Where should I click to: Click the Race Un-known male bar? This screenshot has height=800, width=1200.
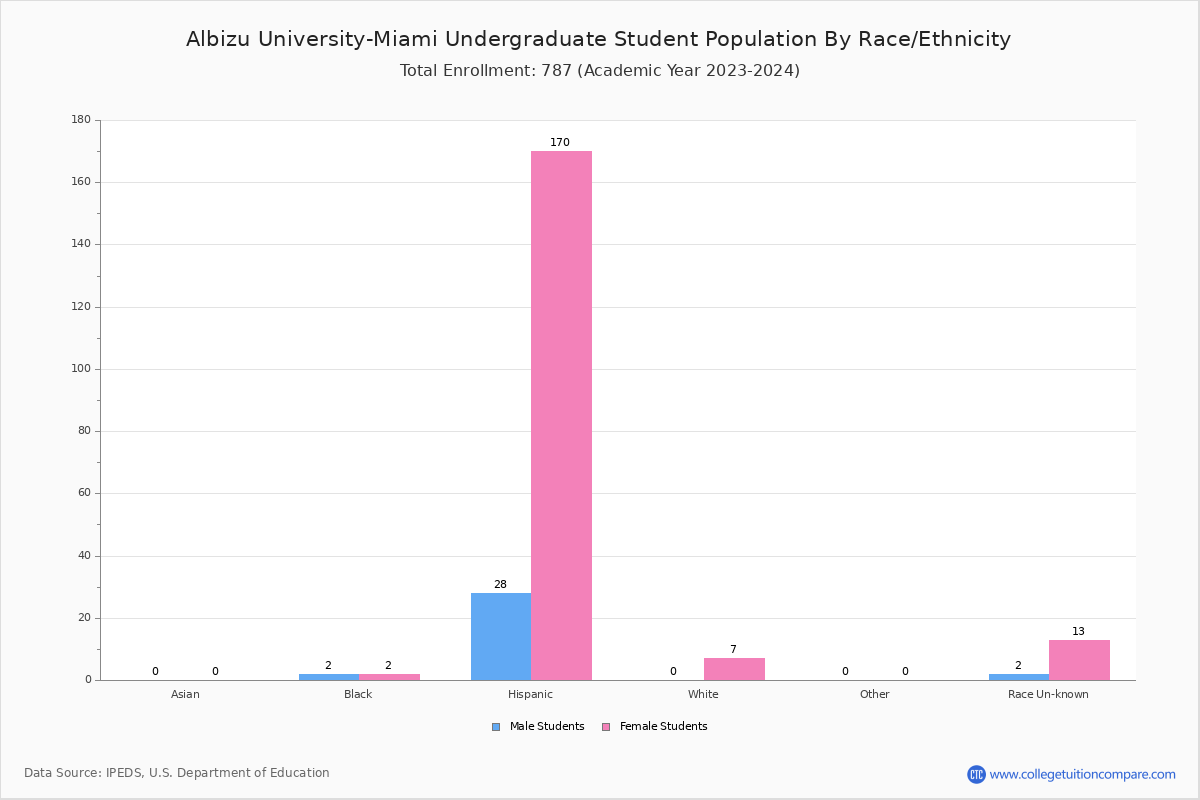1019,677
